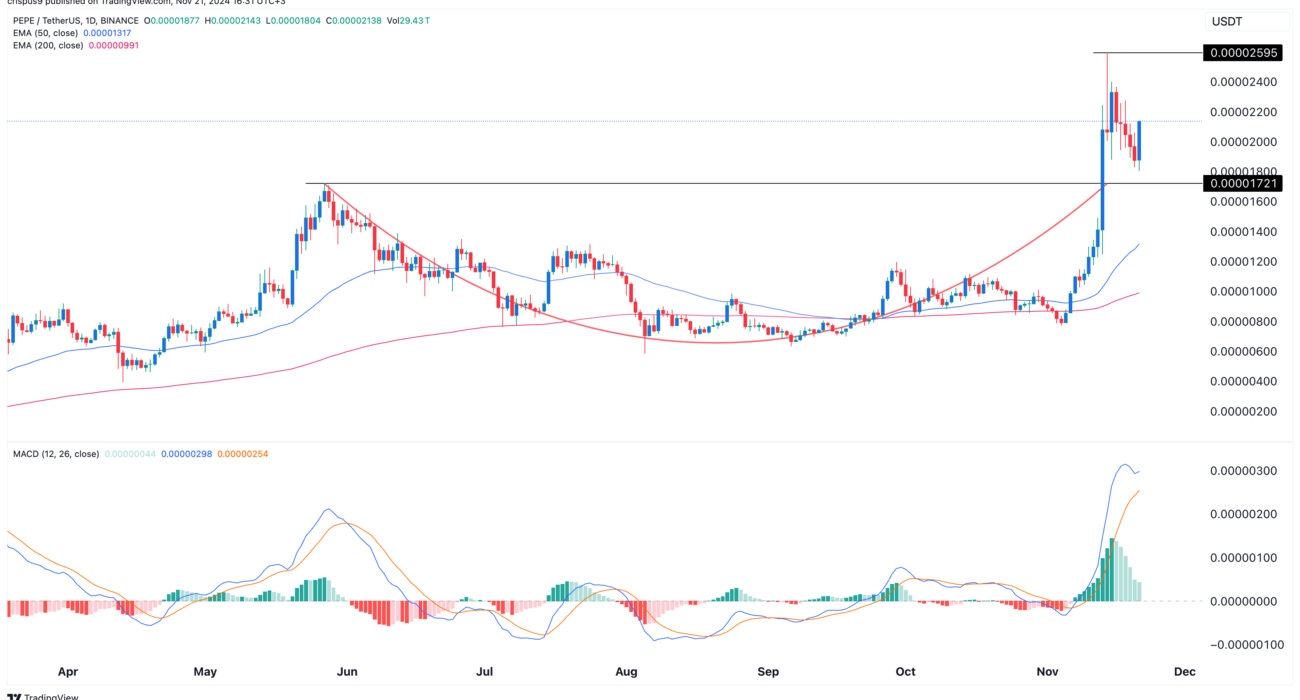Click the Nov label on time axis
1300x700 pixels.
coord(1047,673)
